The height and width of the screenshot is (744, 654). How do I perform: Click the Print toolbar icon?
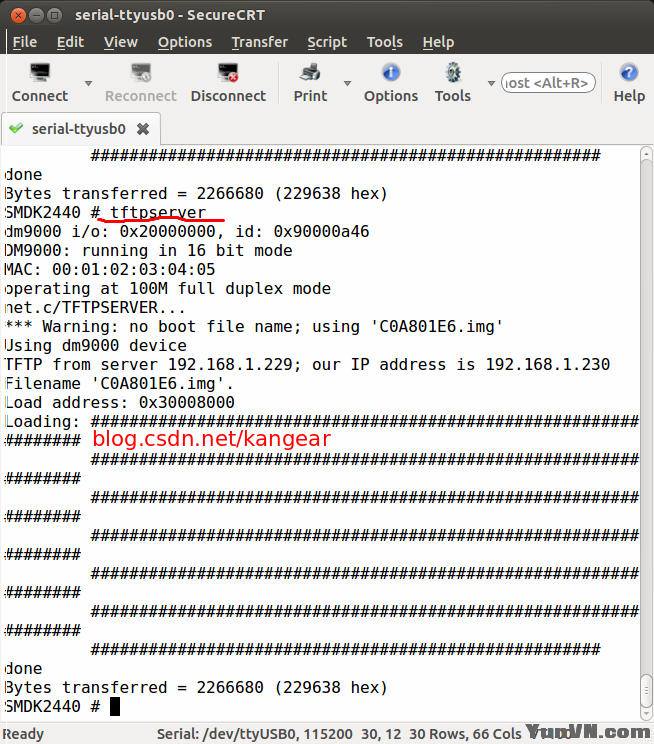(x=310, y=73)
